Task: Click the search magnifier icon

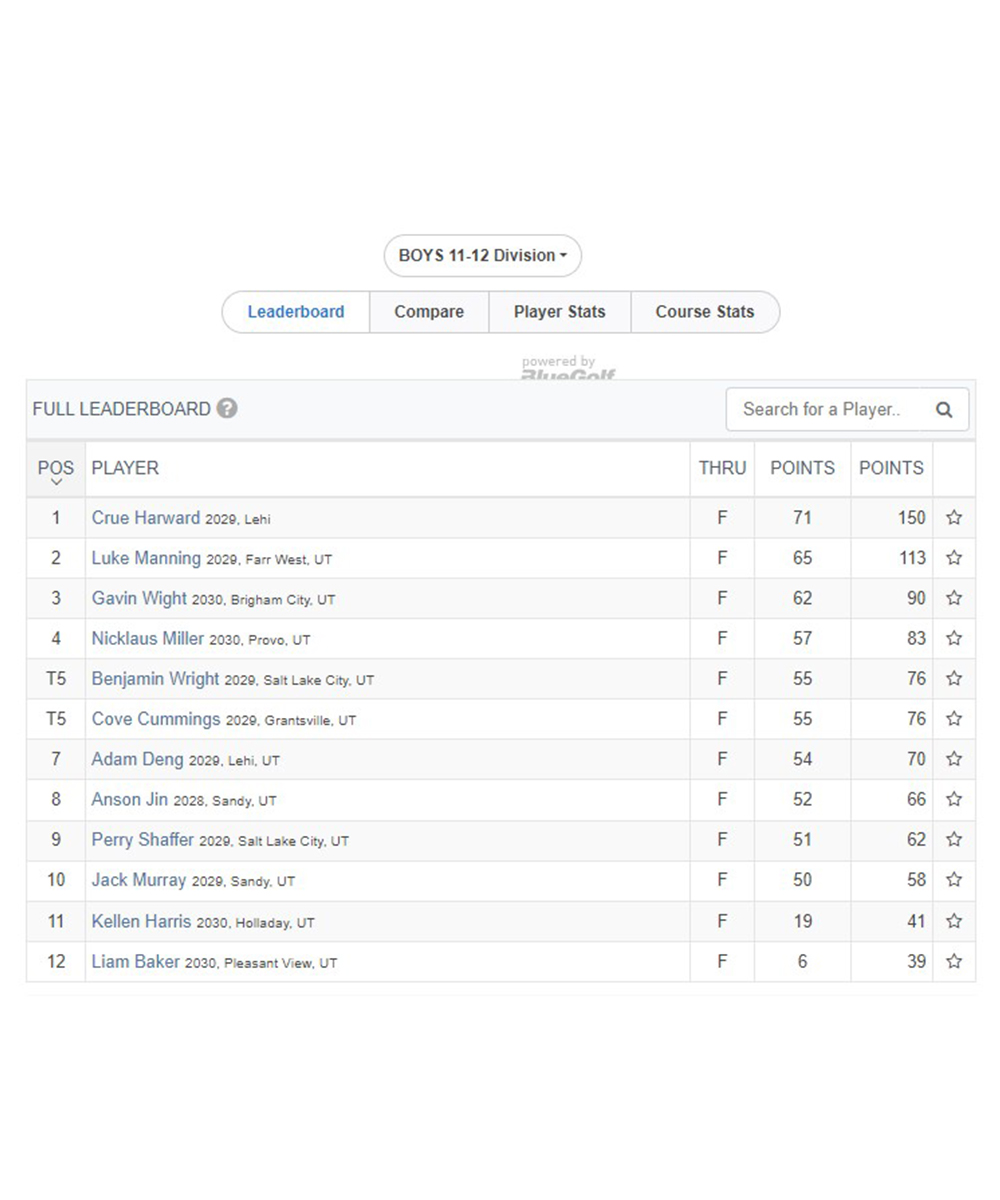Action: (x=944, y=410)
